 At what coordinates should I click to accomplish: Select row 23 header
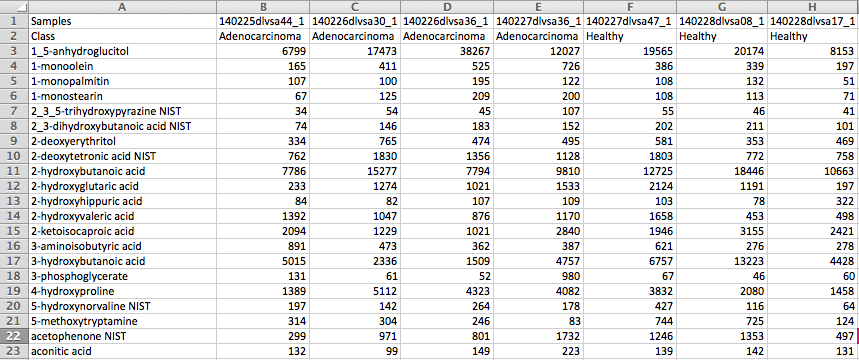pyautogui.click(x=14, y=351)
